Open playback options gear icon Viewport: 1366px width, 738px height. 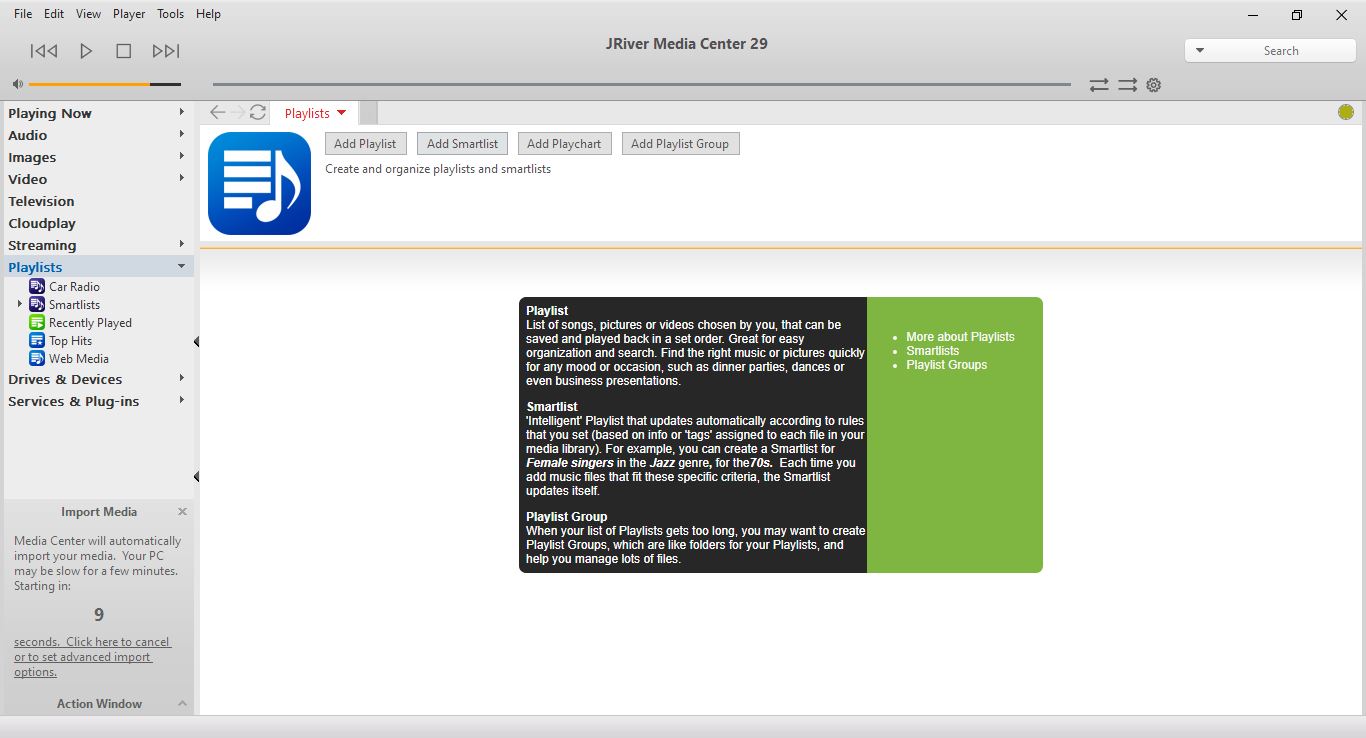click(1154, 85)
